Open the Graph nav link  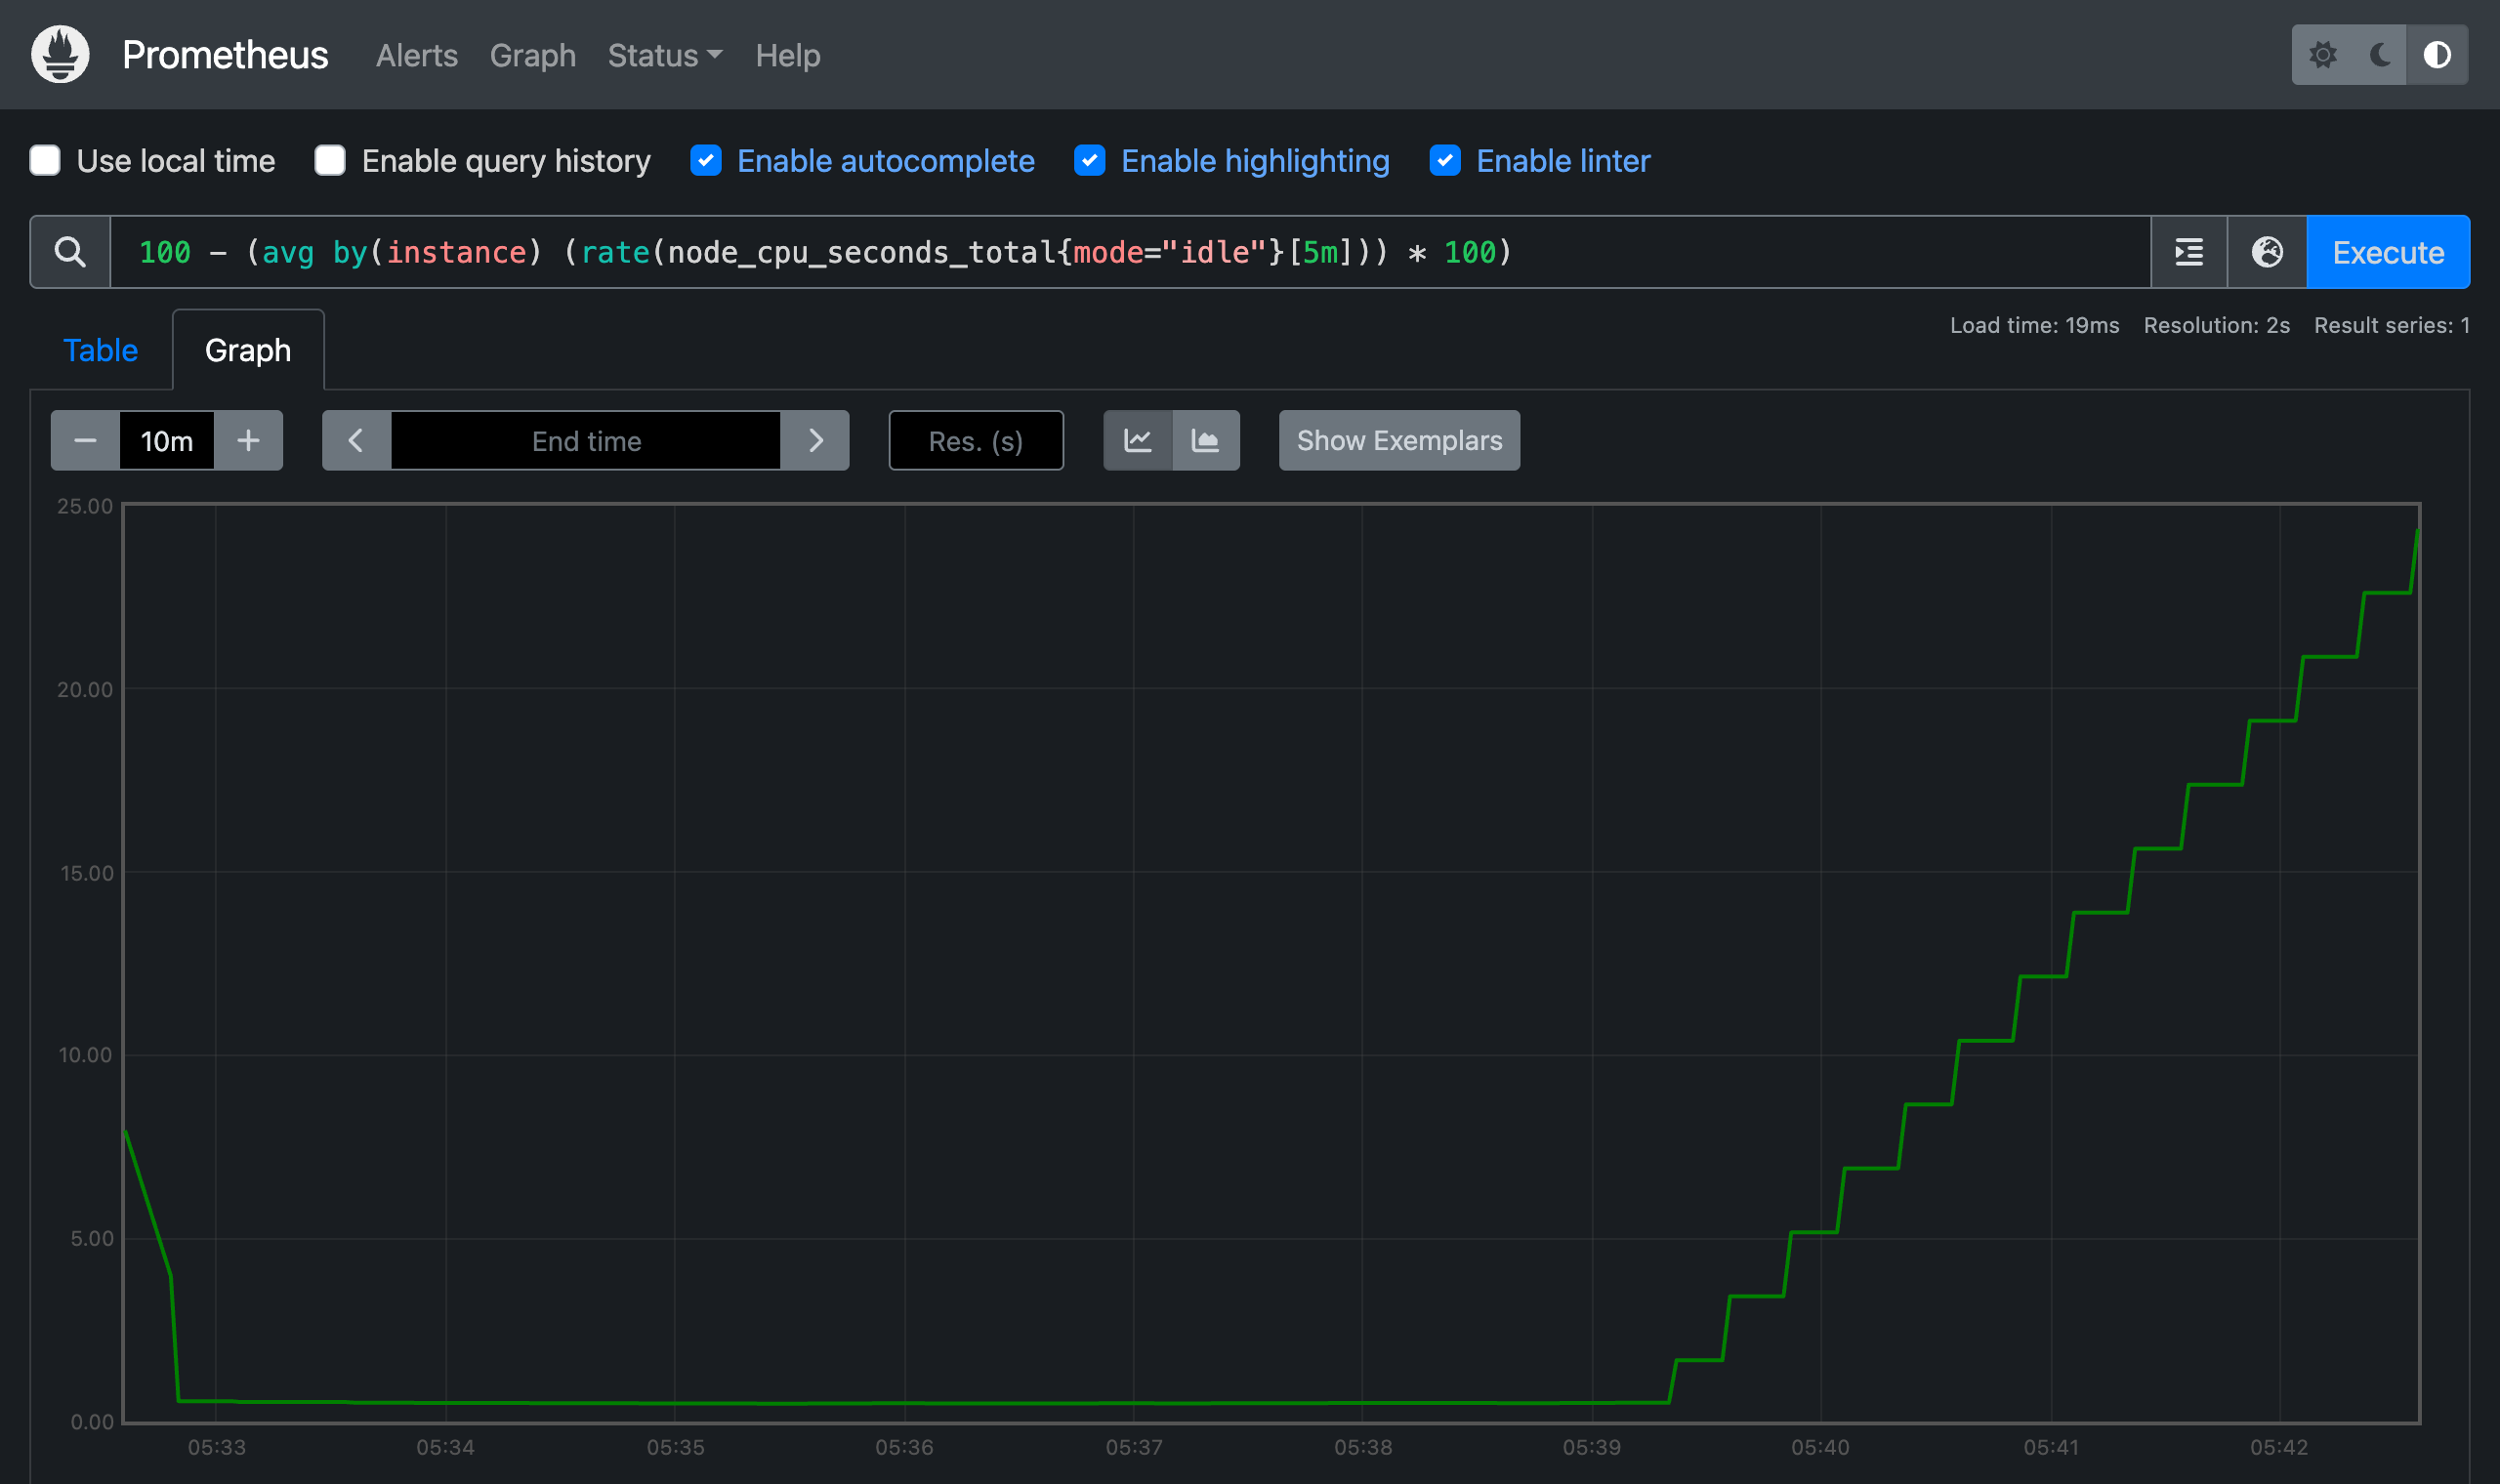point(533,55)
